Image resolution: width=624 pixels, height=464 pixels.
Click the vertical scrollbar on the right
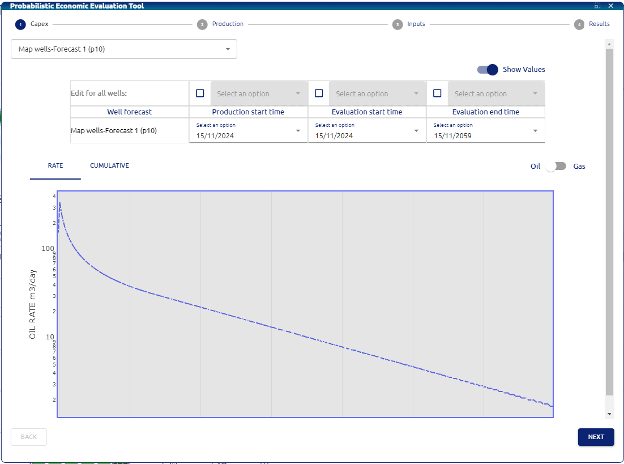click(x=610, y=220)
